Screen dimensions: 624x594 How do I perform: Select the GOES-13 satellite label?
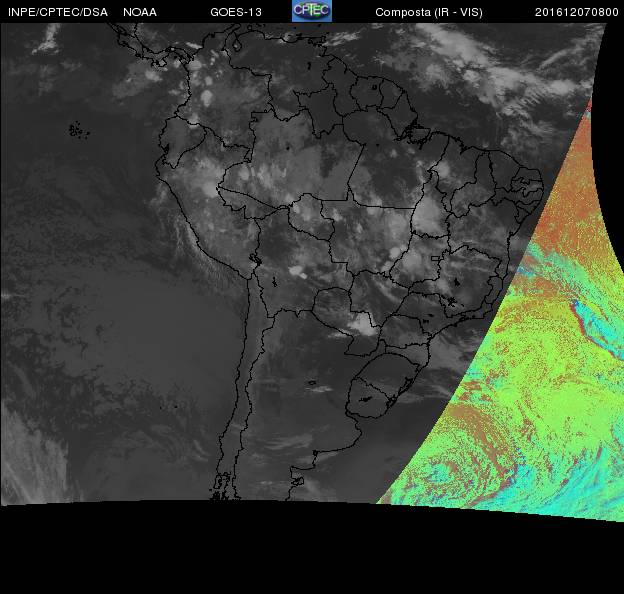coord(236,12)
